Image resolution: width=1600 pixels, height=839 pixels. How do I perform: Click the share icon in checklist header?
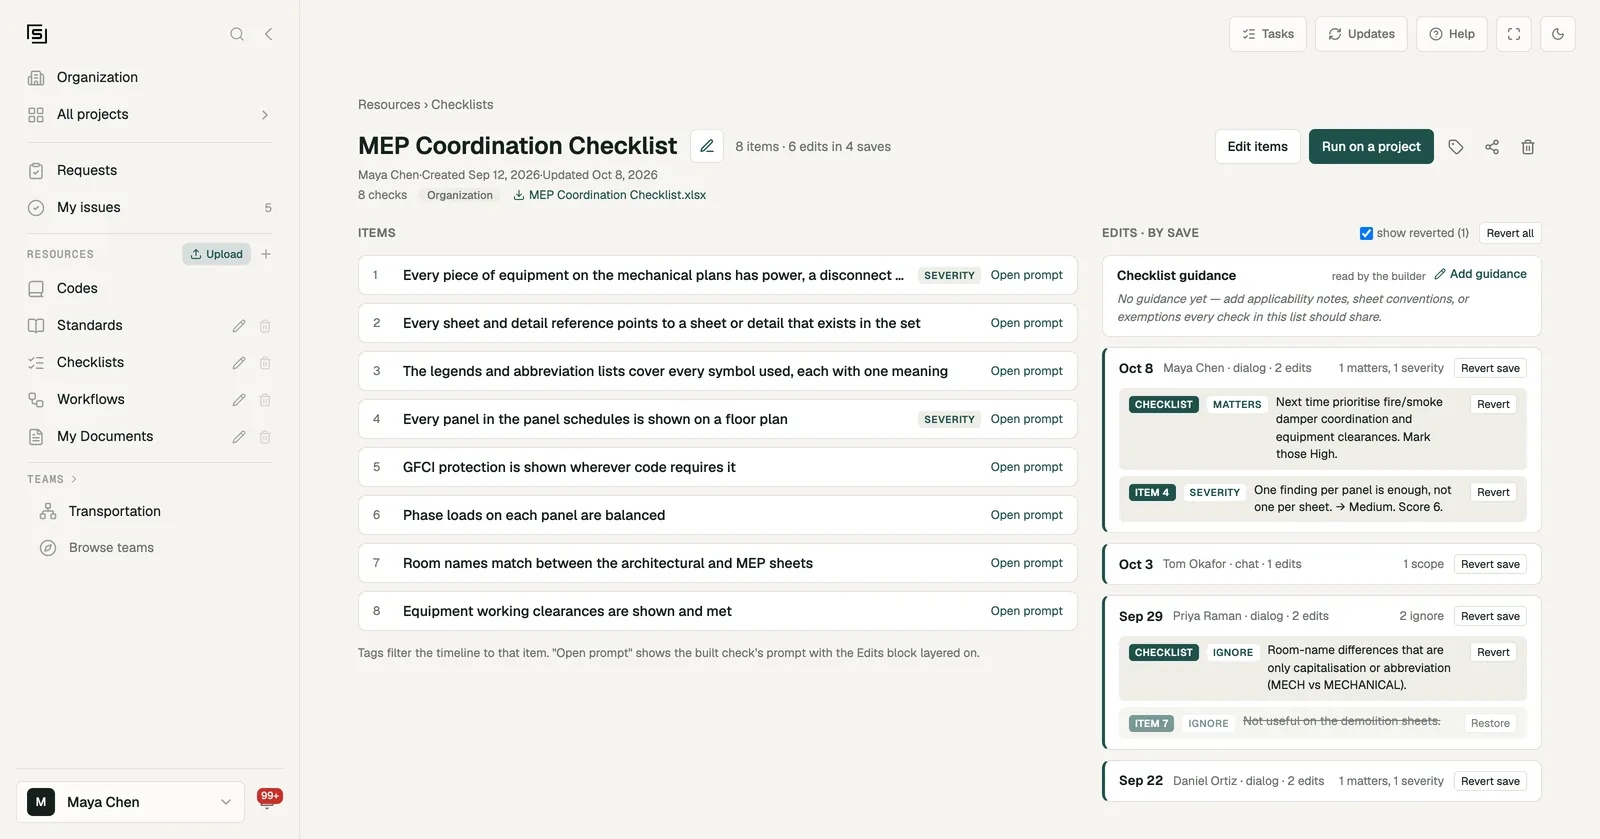point(1492,147)
